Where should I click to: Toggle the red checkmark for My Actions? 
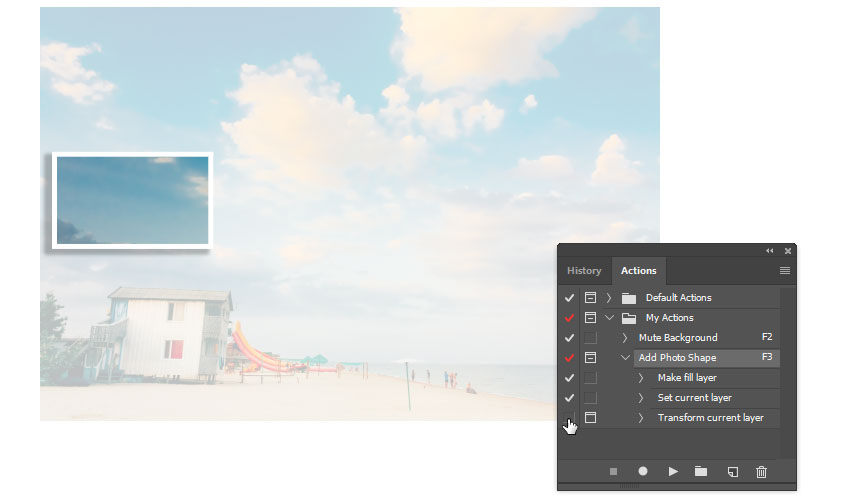[569, 318]
